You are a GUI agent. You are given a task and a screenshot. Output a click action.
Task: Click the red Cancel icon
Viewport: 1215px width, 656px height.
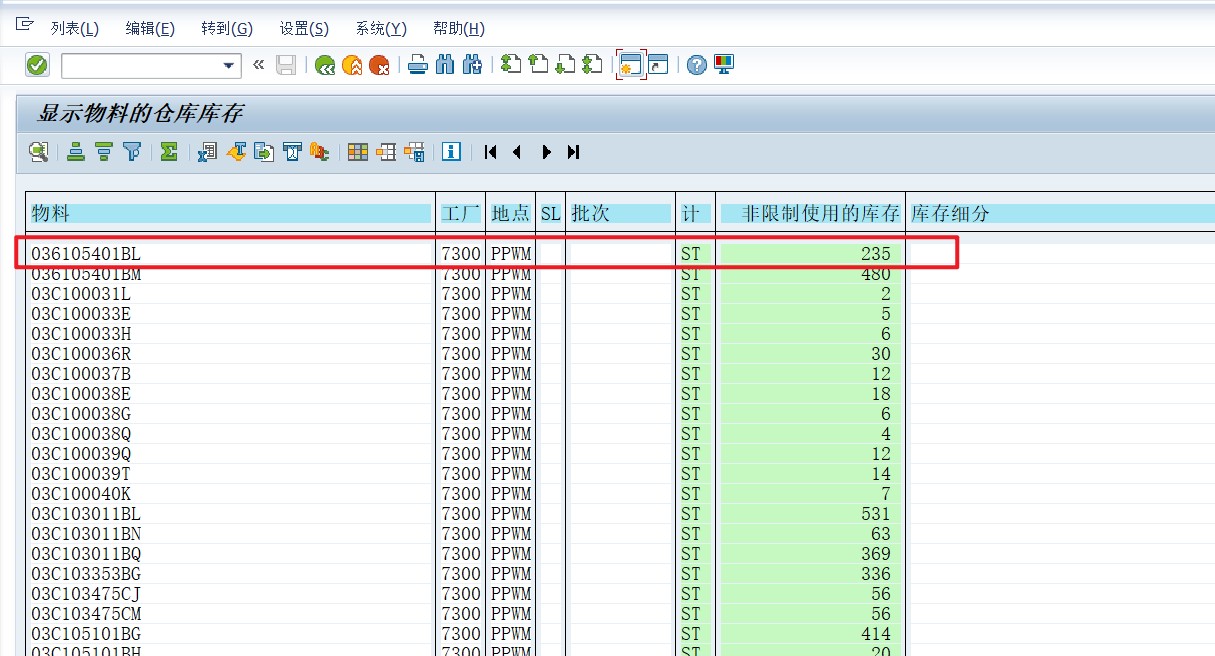[379, 65]
